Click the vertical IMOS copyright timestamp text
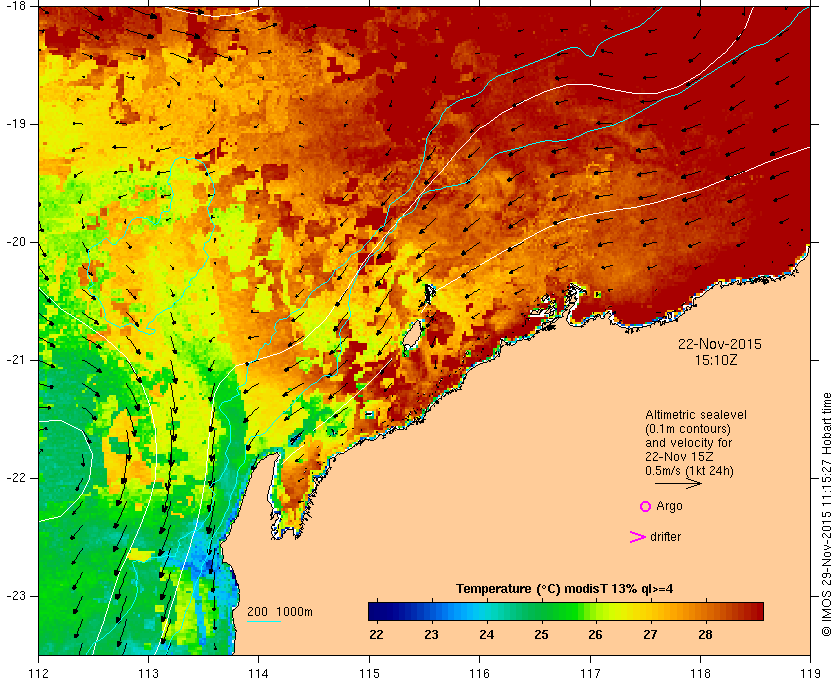840x680 pixels. click(827, 514)
